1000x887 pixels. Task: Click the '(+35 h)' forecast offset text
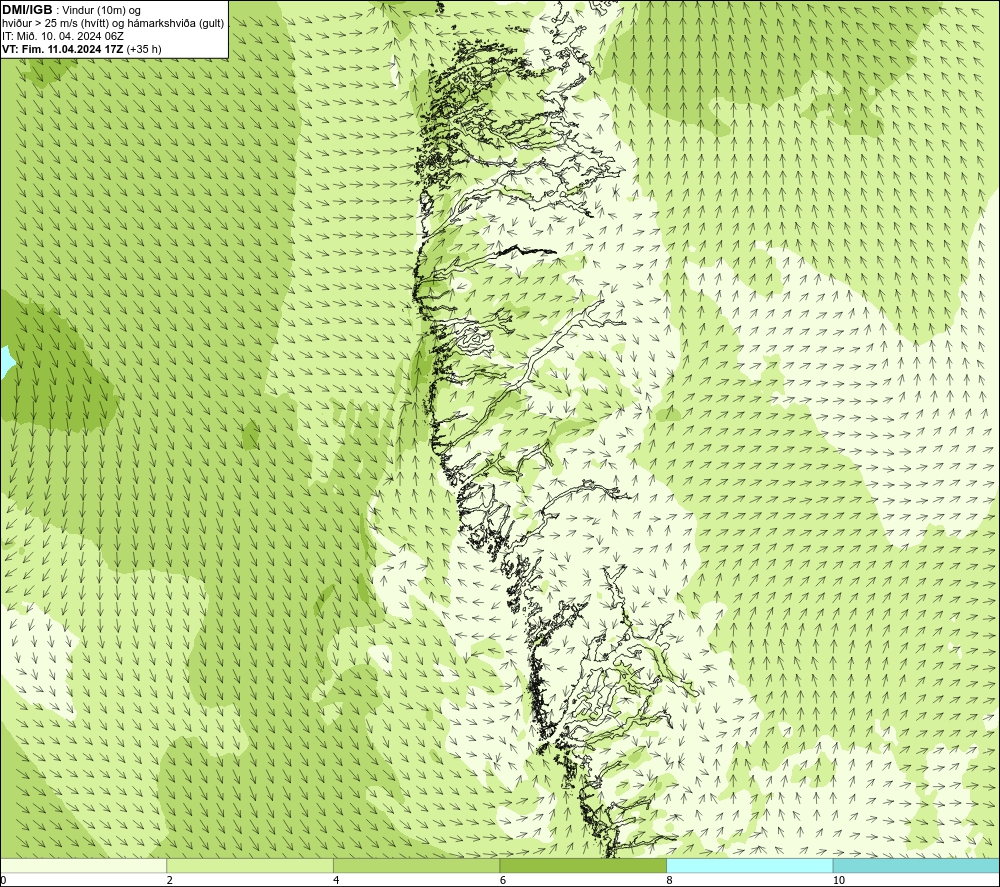point(145,49)
